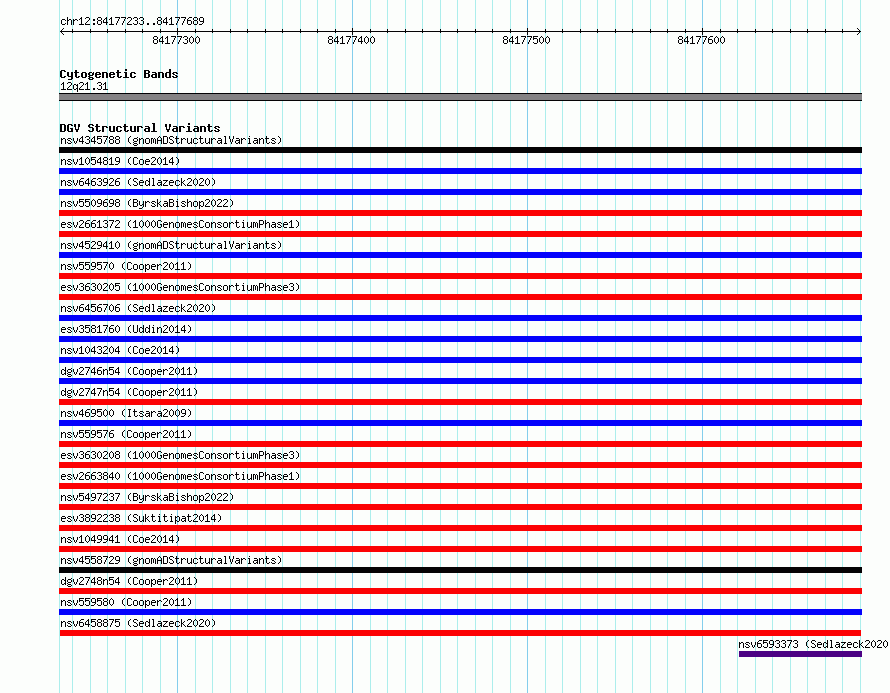The image size is (890, 693).
Task: Open variant esv3630205 (1000GenomesConsortiumPhase3)
Action: (x=180, y=287)
